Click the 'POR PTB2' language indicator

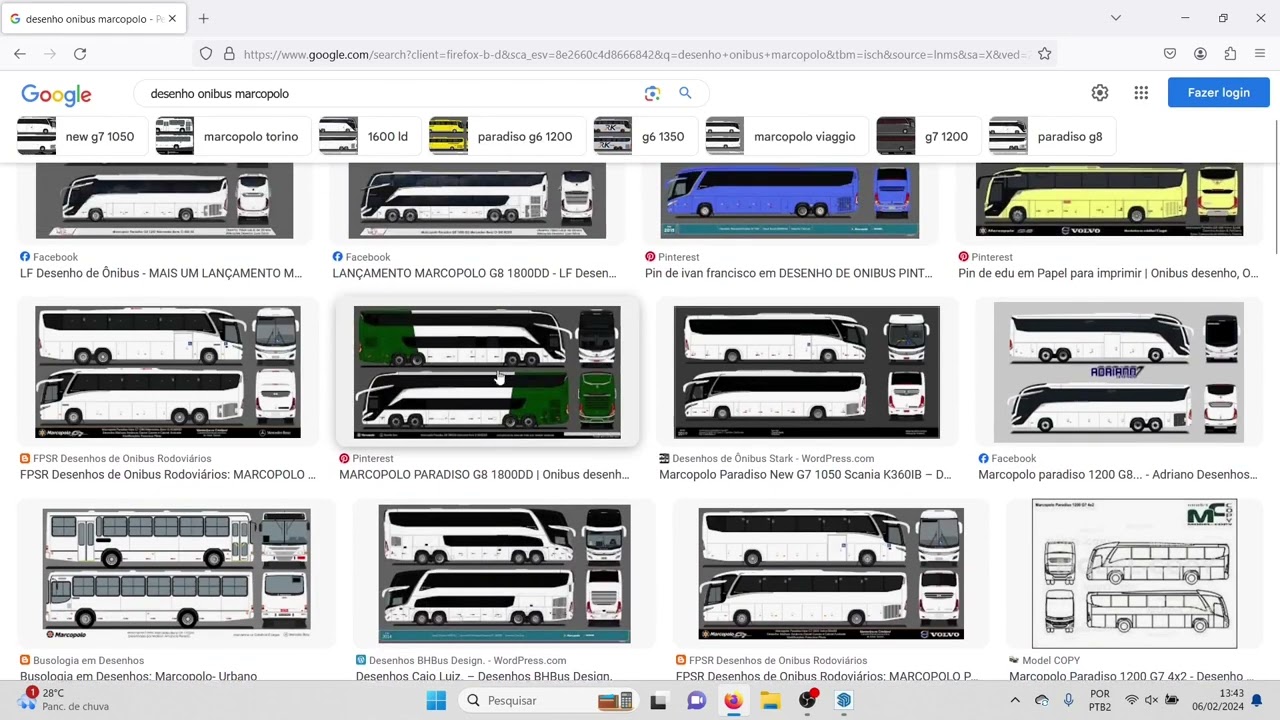click(1100, 700)
